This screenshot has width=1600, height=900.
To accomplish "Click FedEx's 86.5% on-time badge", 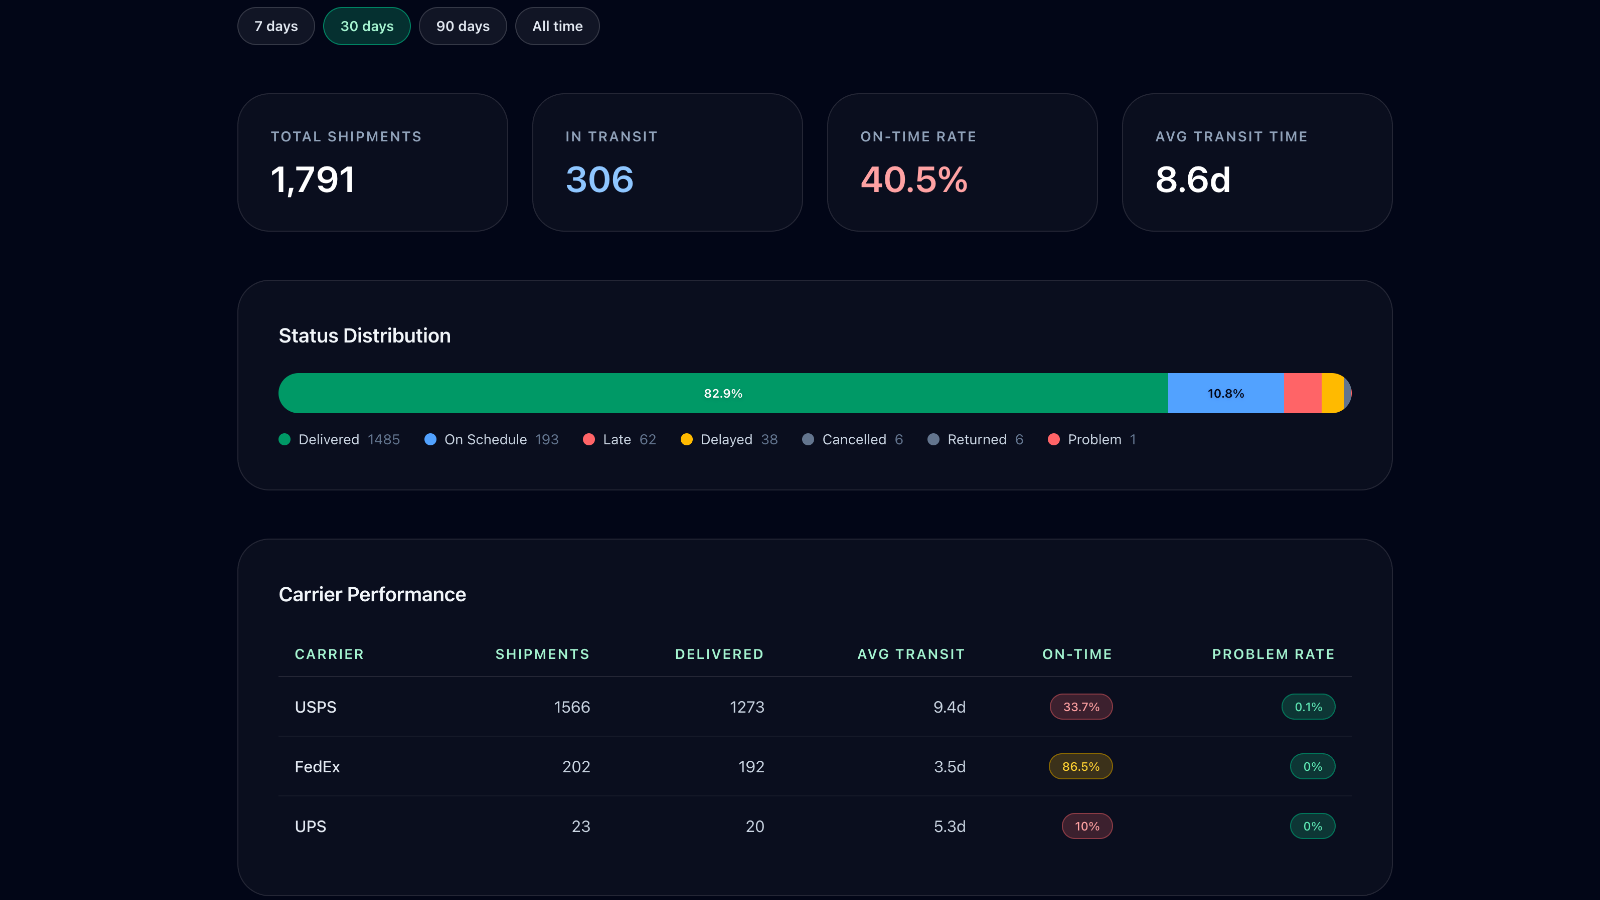I will 1081,766.
